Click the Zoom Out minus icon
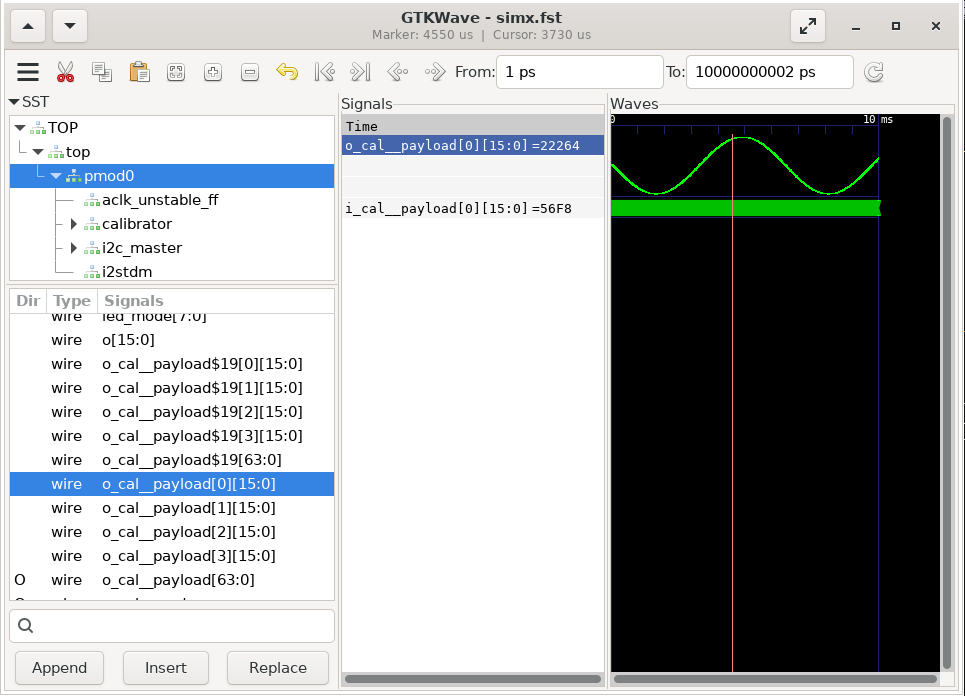The image size is (965, 696). (250, 72)
